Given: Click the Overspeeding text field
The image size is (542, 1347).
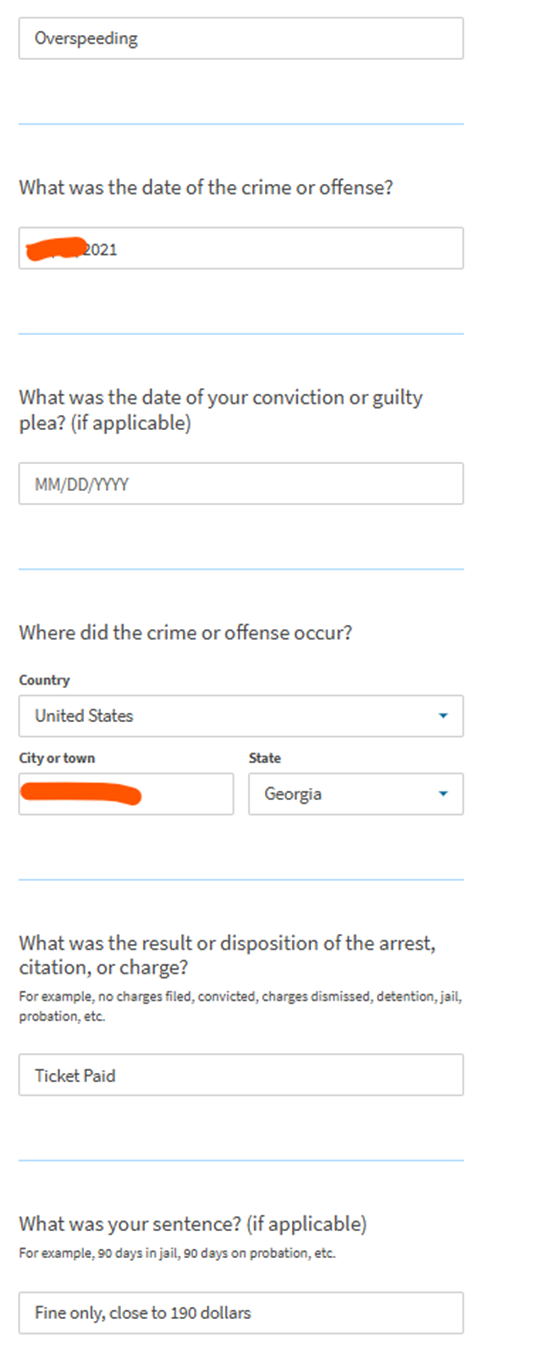Looking at the screenshot, I should (x=241, y=38).
